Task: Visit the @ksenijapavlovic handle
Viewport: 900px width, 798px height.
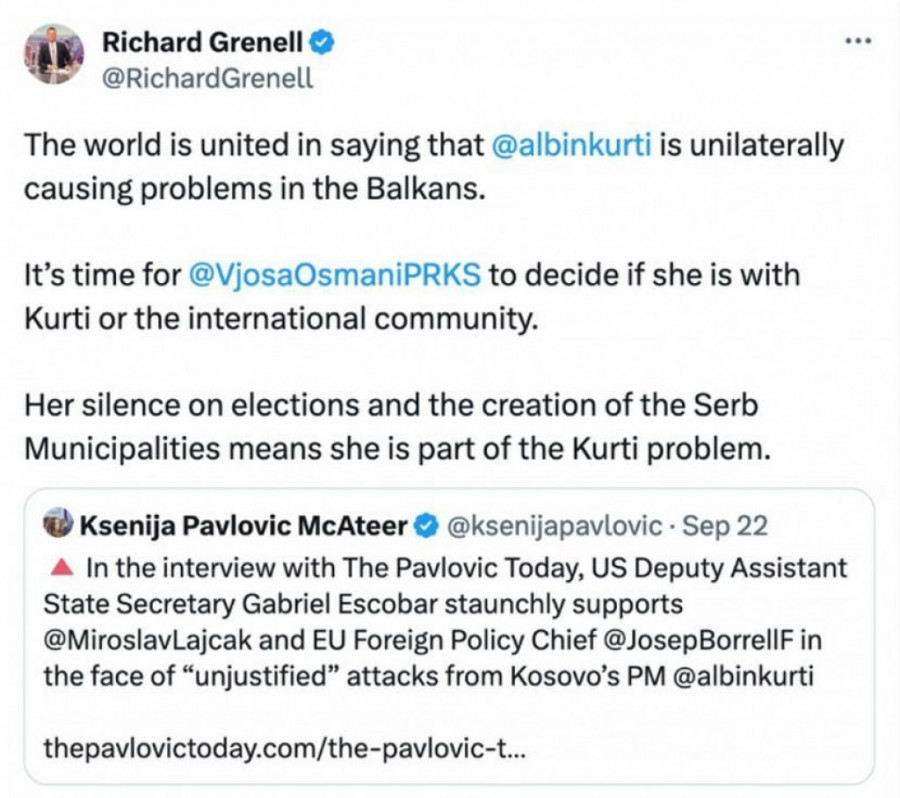Action: coord(551,524)
